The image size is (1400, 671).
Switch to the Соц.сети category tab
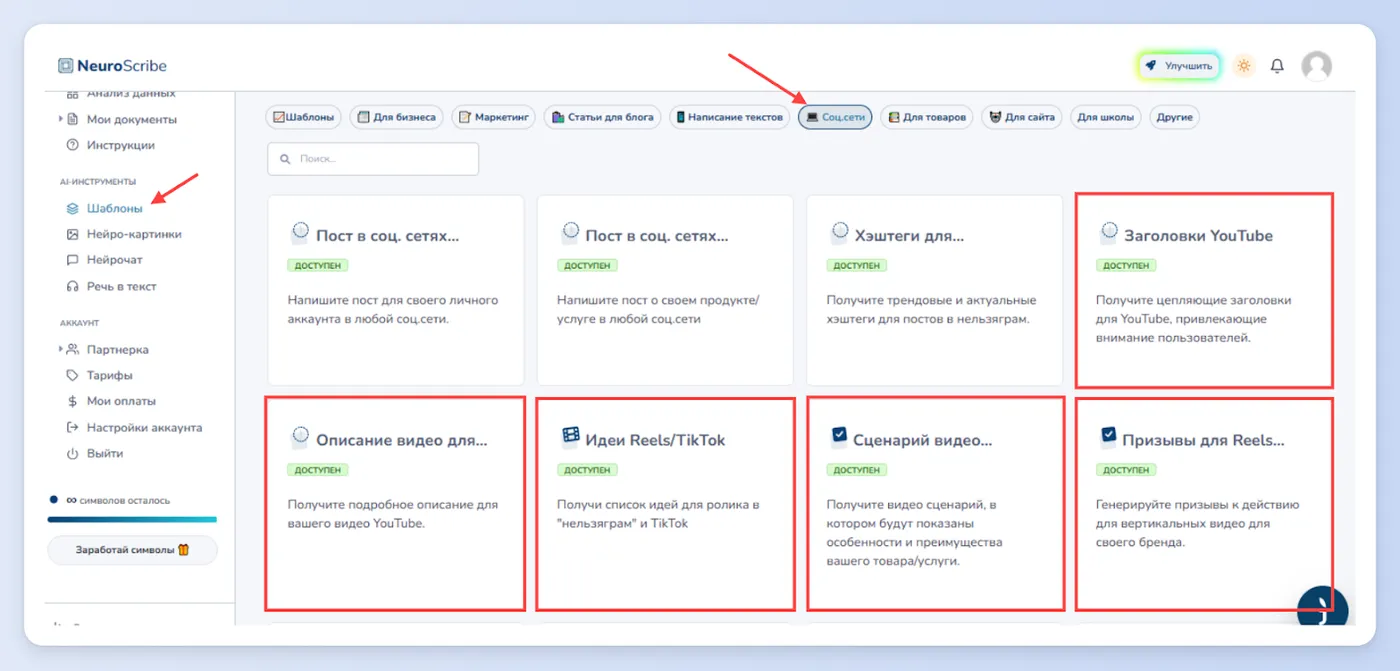(x=835, y=117)
